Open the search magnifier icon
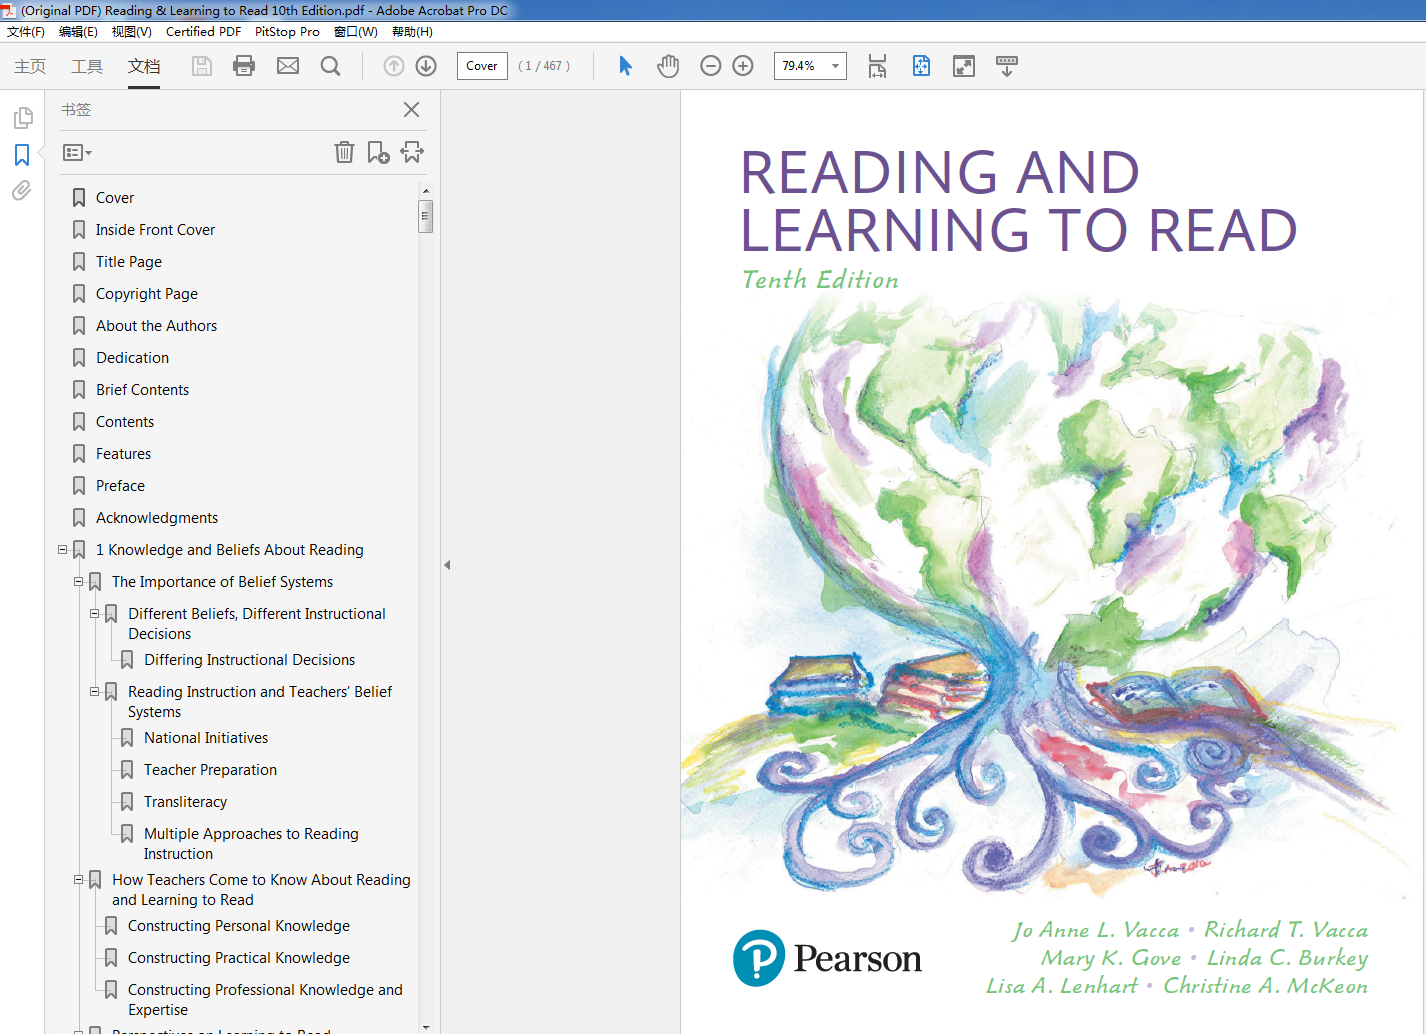Viewport: 1426px width, 1034px height. pos(330,66)
